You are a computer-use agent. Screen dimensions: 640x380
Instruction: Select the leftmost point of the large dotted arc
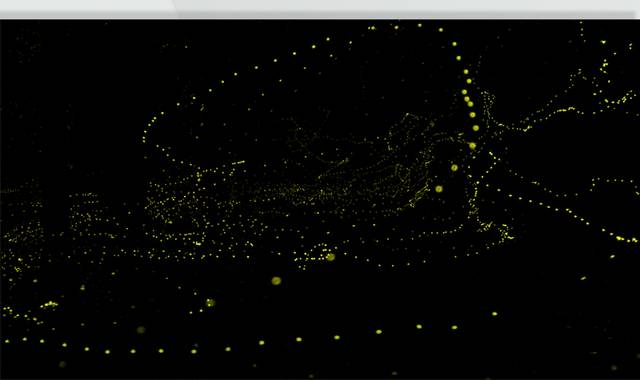pyautogui.click(x=144, y=140)
